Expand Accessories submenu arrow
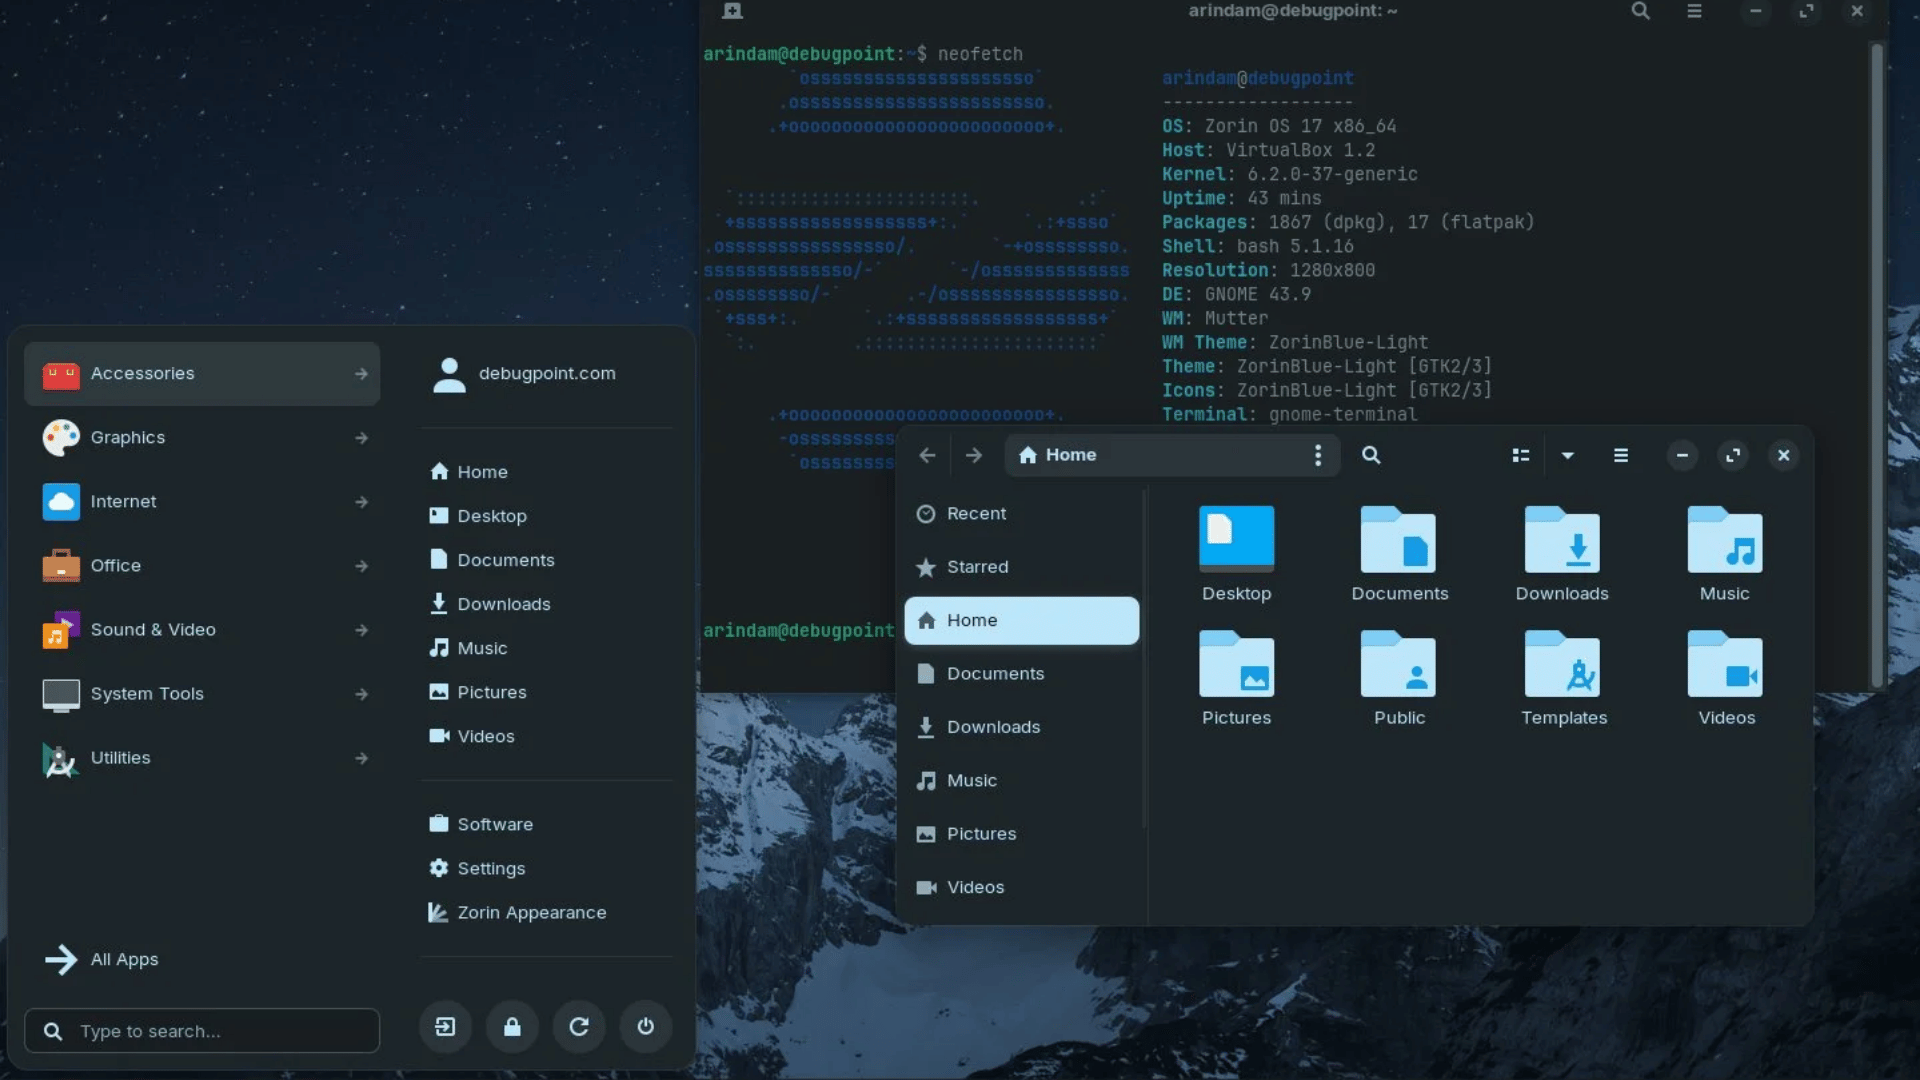Viewport: 1920px width, 1080px height. tap(361, 374)
